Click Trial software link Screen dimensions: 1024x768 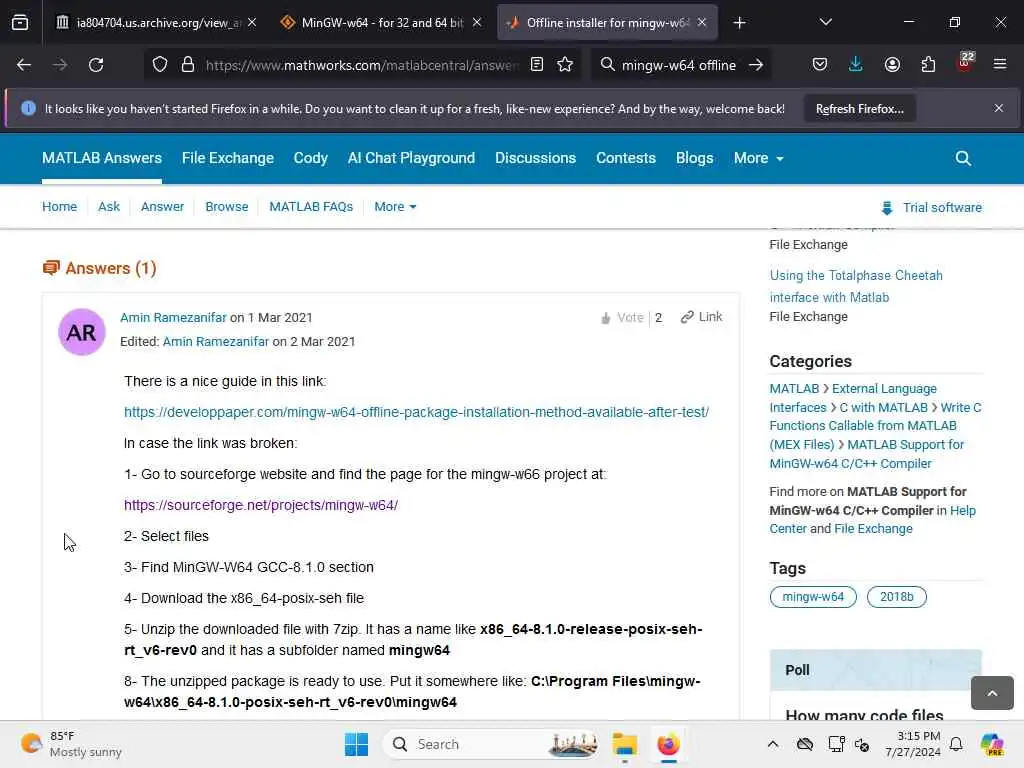[931, 208]
